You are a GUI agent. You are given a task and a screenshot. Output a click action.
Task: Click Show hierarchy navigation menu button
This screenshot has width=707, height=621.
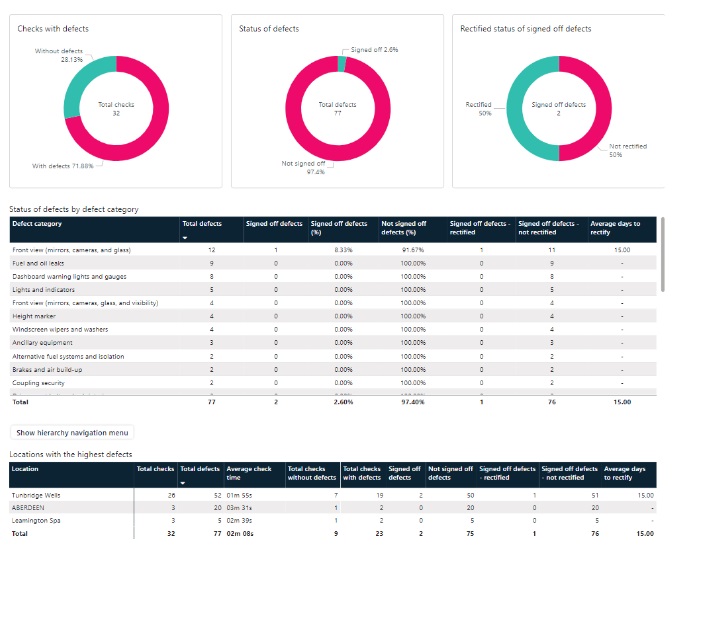coord(72,432)
